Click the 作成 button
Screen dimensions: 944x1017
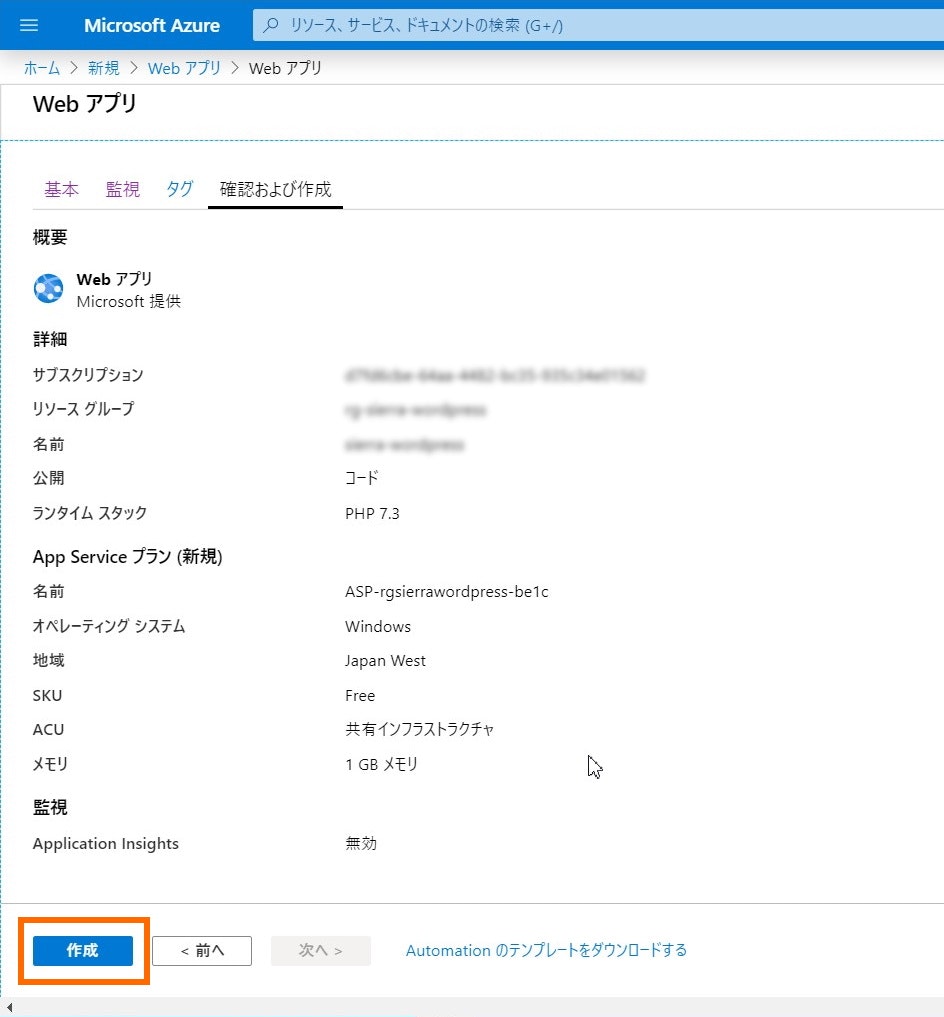83,950
